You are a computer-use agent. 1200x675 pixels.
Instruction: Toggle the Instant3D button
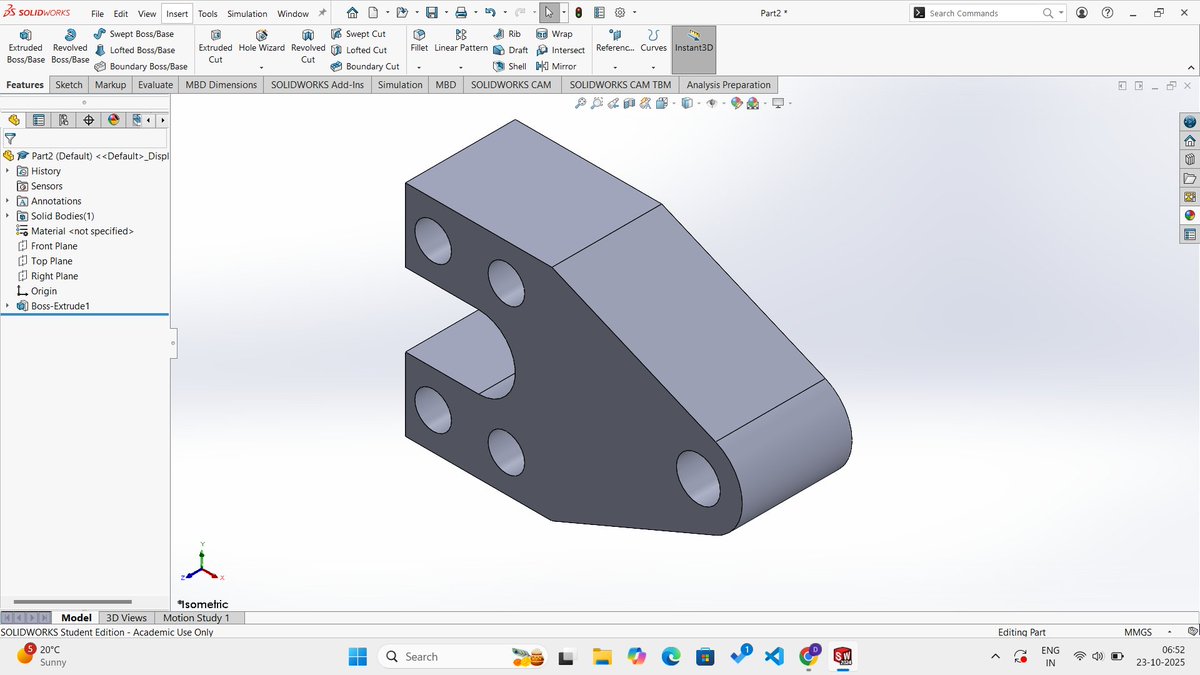[694, 48]
